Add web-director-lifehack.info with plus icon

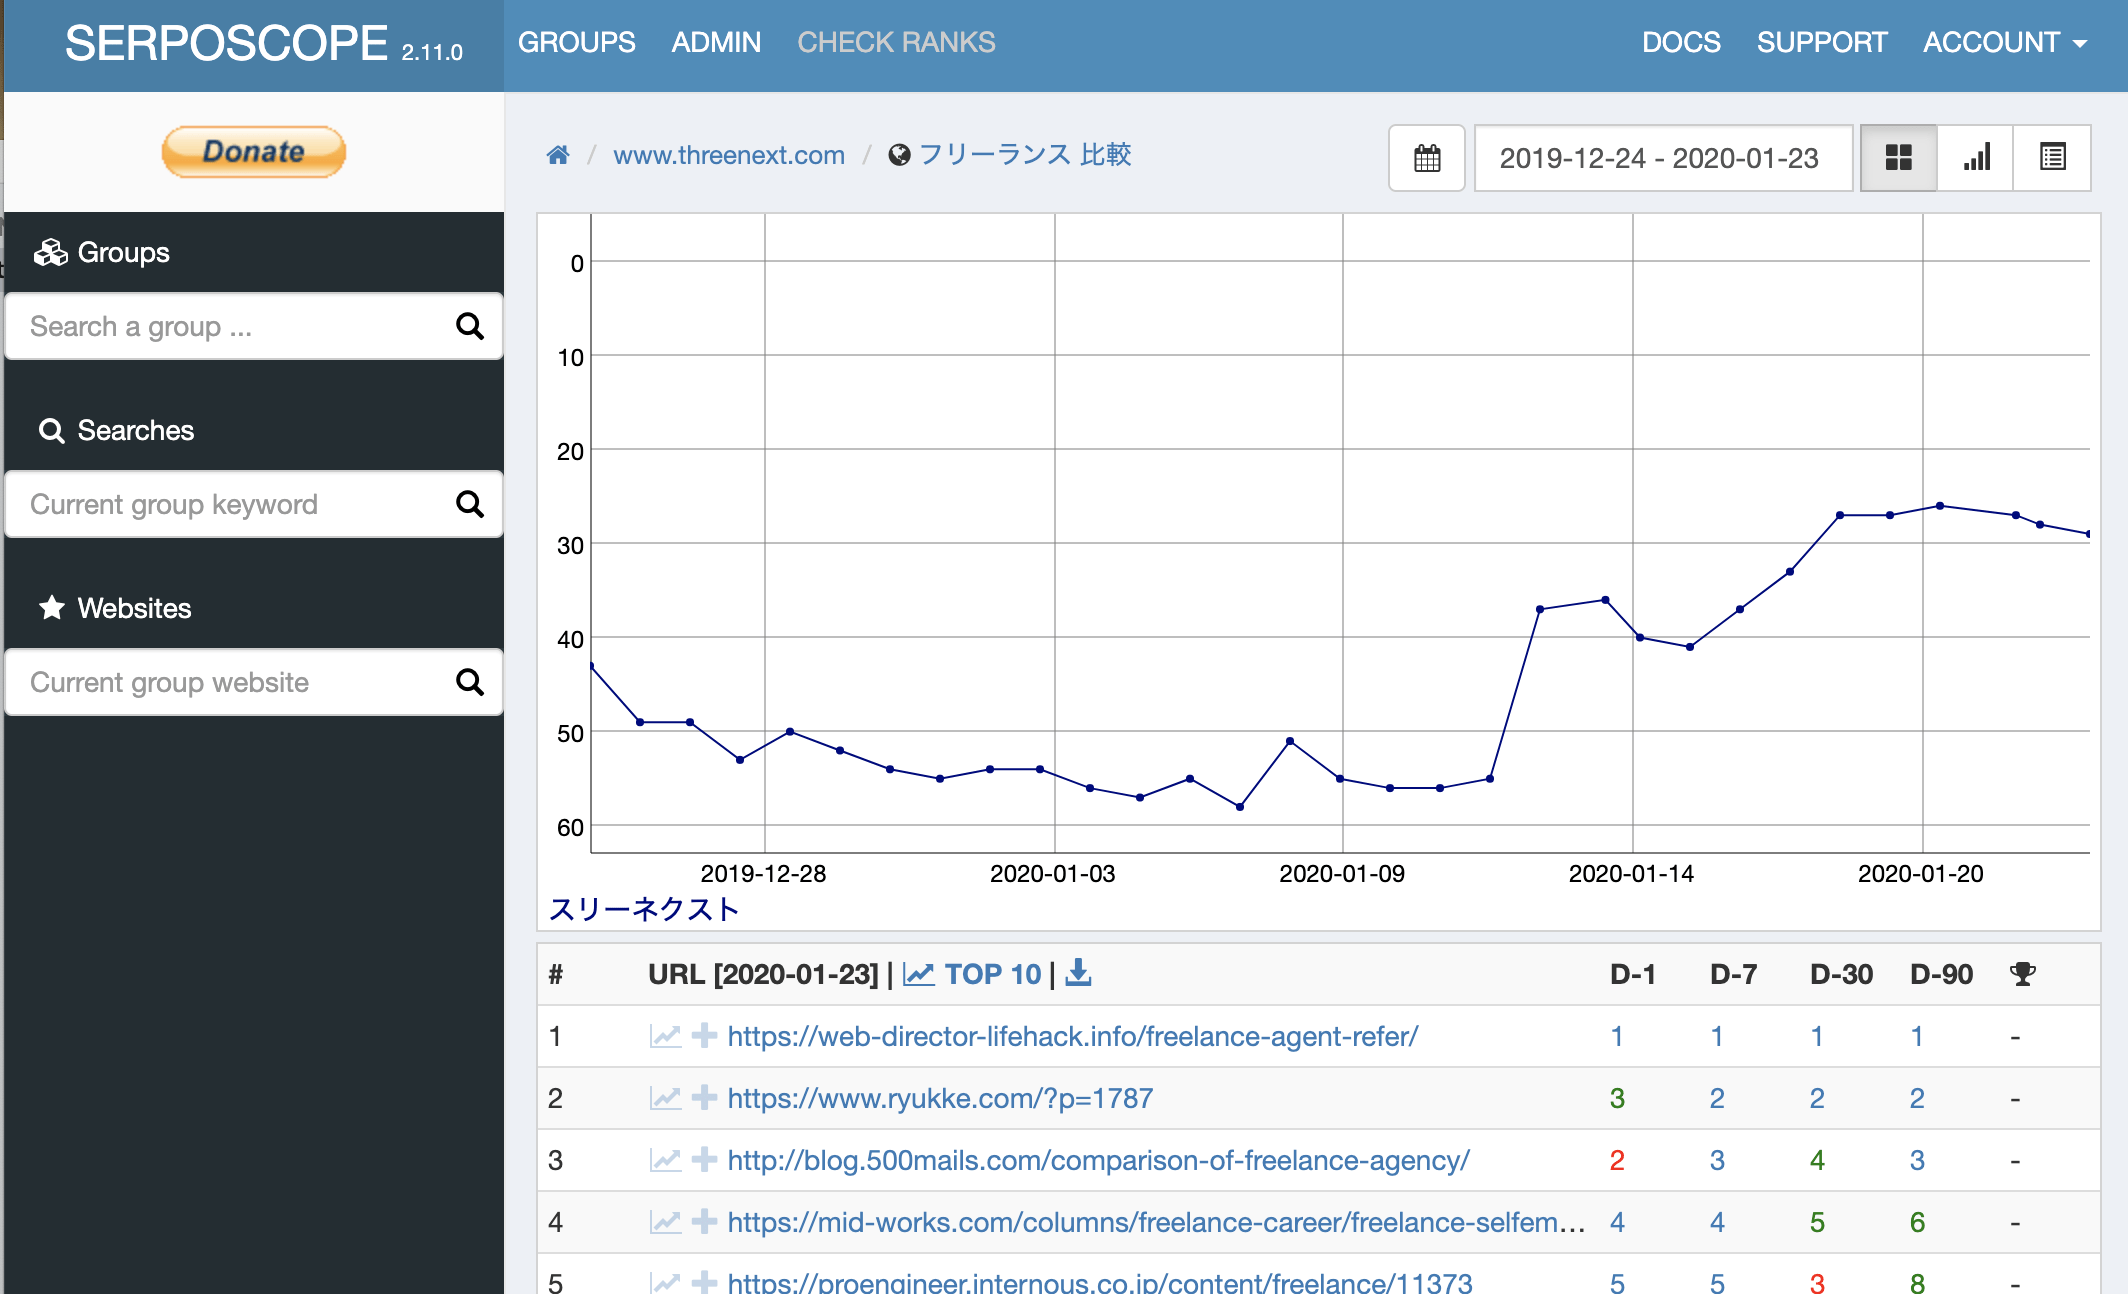click(x=704, y=1036)
